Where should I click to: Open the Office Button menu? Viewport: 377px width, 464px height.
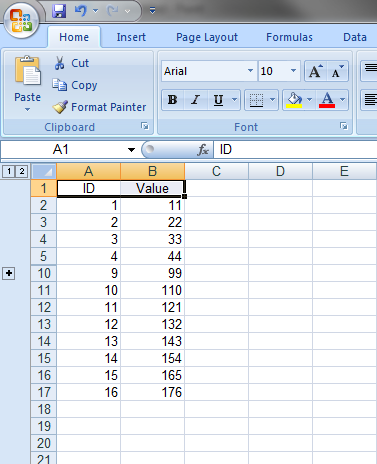pos(21,21)
